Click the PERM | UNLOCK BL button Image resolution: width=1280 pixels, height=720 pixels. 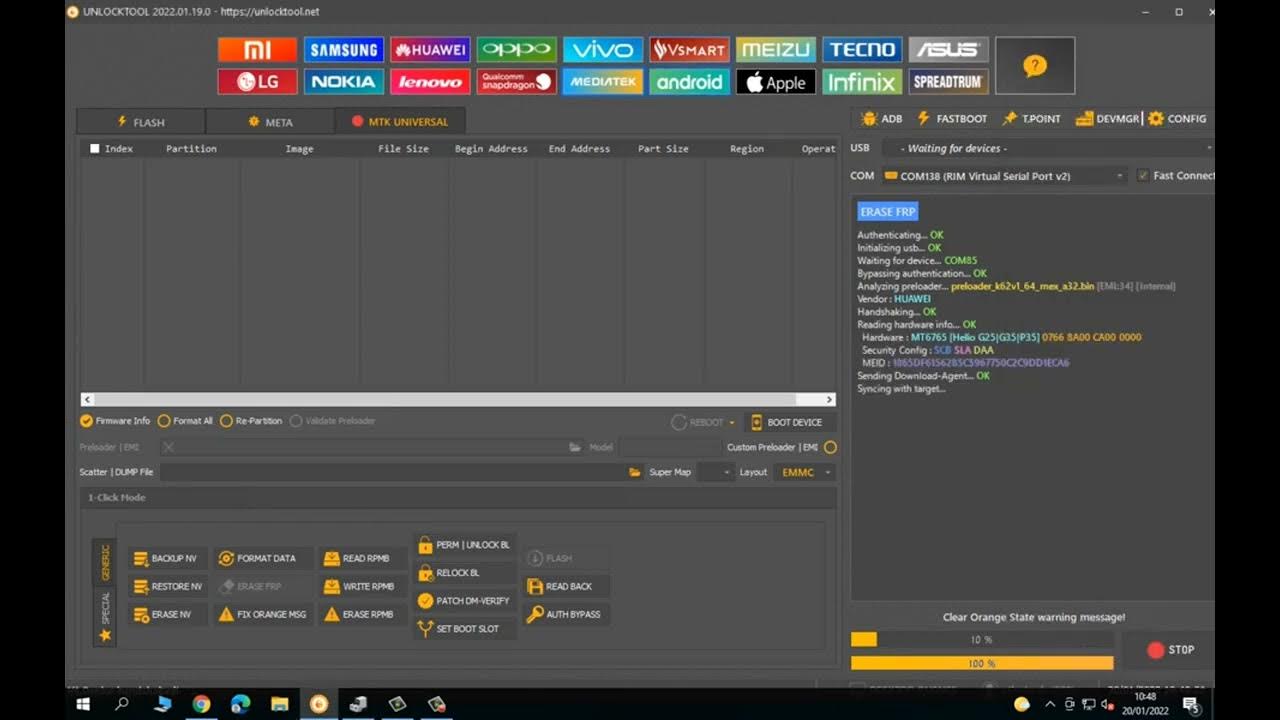465,545
